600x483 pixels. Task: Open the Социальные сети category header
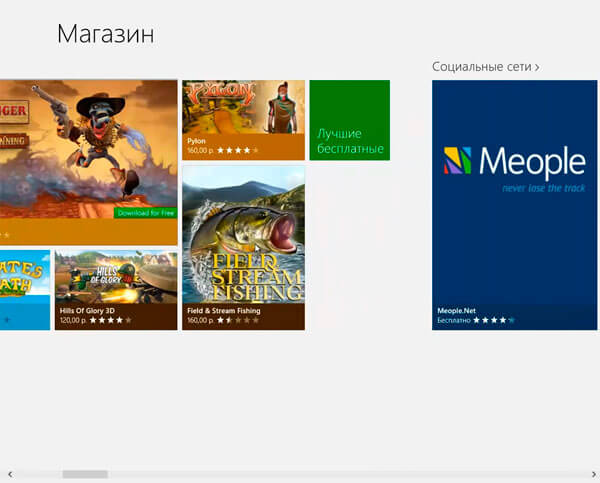486,67
